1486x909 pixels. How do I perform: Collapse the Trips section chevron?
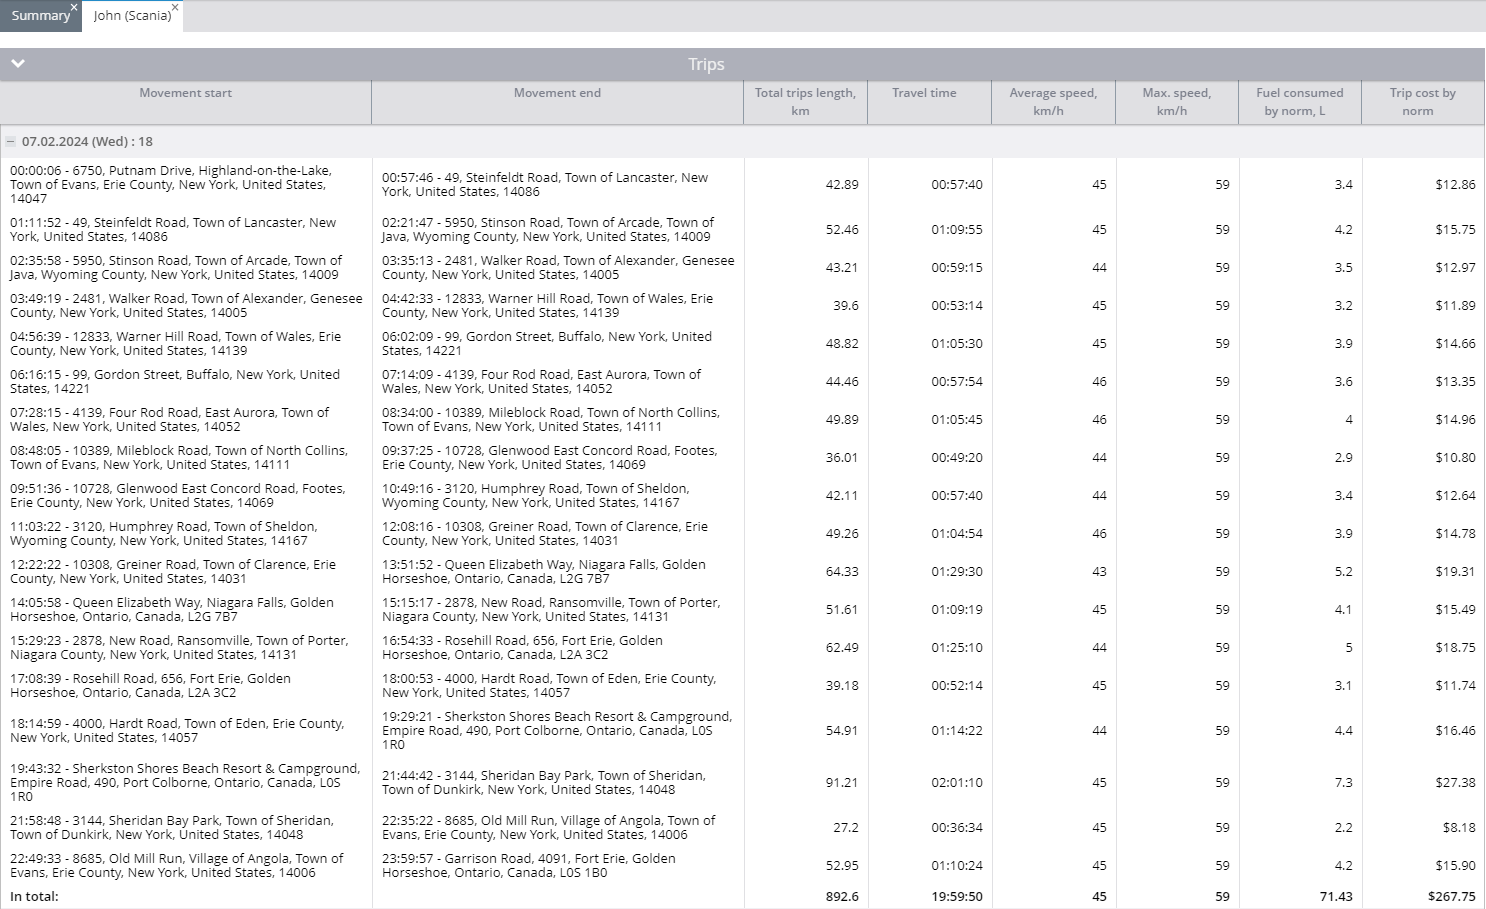18,64
